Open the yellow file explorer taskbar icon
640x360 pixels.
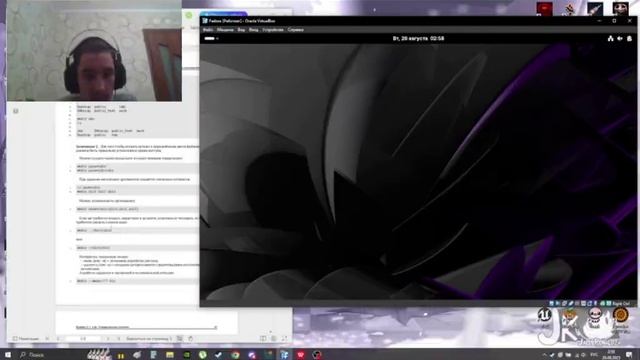click(x=170, y=355)
